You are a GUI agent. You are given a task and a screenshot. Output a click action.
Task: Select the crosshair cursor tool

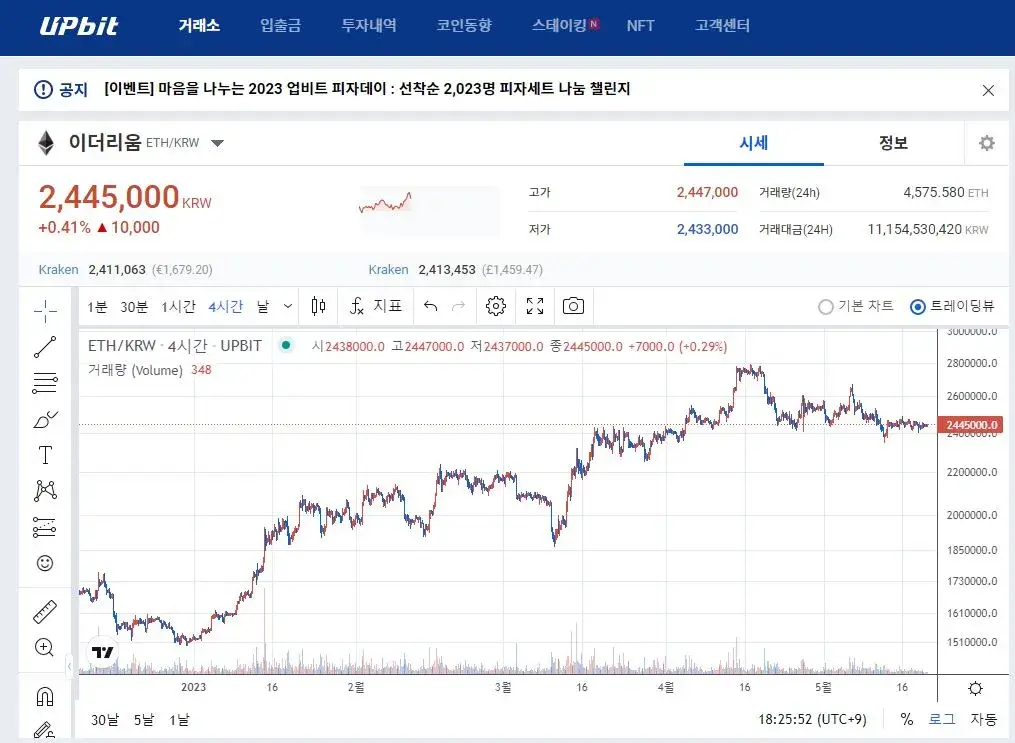pos(45,311)
